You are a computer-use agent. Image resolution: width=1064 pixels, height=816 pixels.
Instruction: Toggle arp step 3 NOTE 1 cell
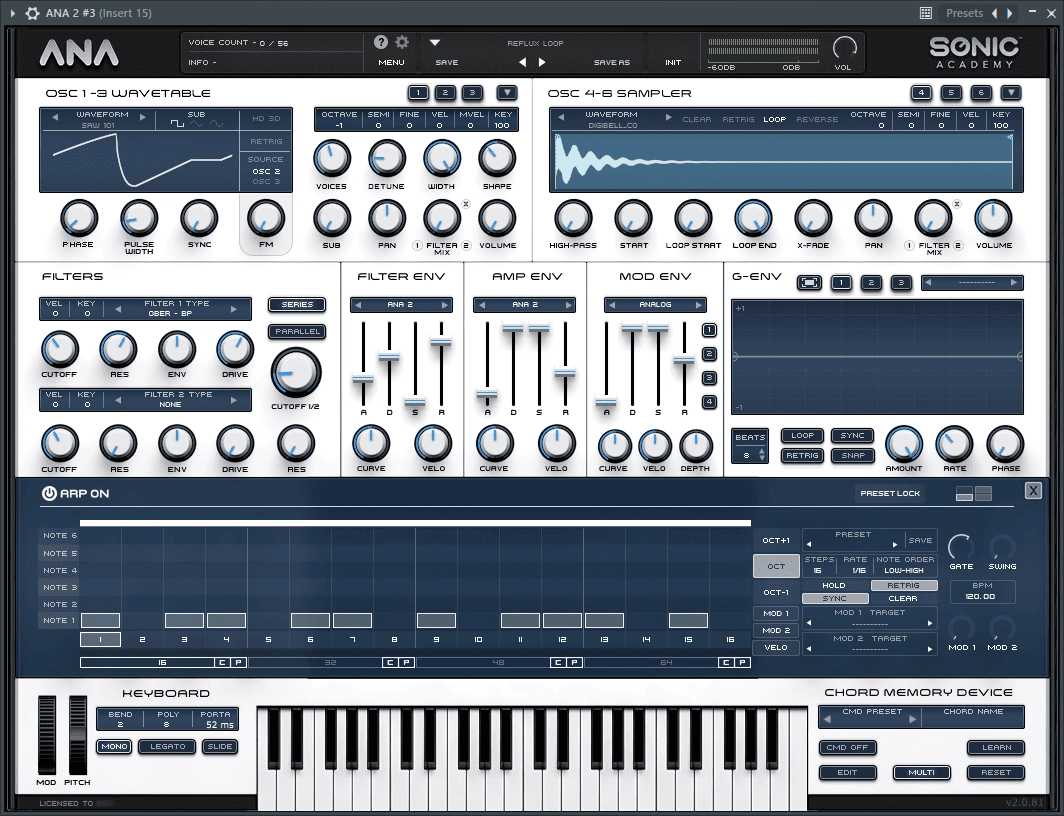pos(184,620)
